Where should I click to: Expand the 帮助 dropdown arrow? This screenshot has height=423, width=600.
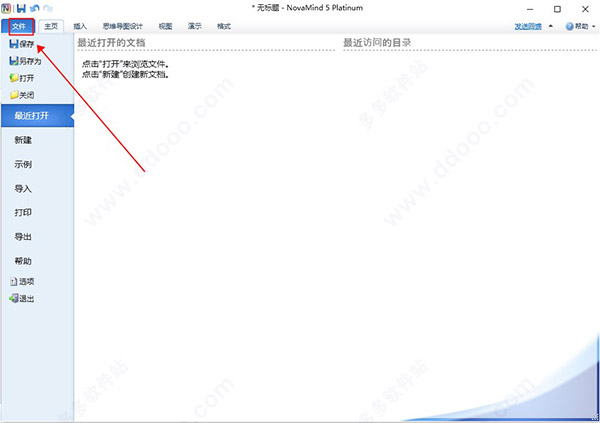(594, 26)
